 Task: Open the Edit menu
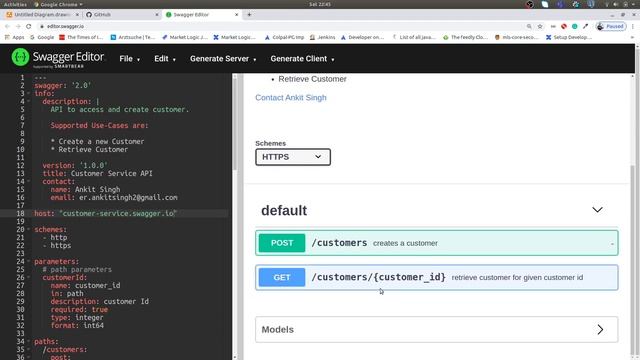165,59
